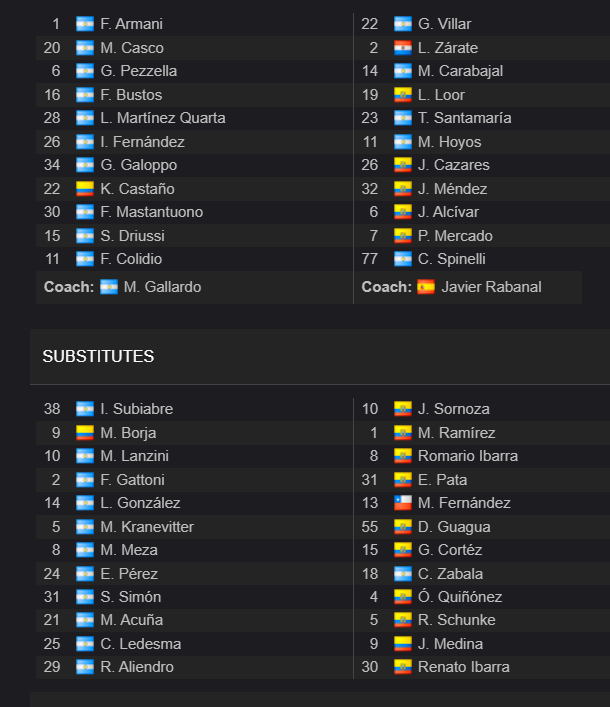Click Colombia flag next to M. Borja
Image resolution: width=610 pixels, height=707 pixels.
point(85,433)
